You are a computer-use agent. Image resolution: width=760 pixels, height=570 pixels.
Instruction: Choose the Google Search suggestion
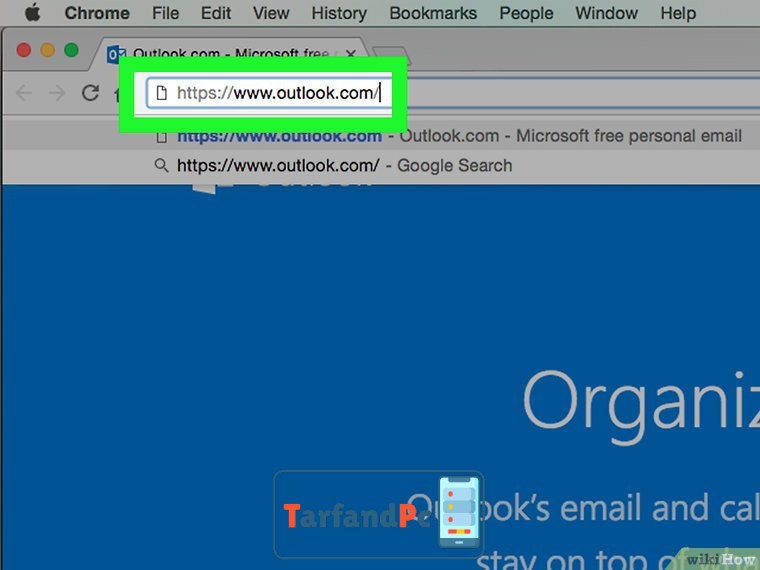point(380,166)
